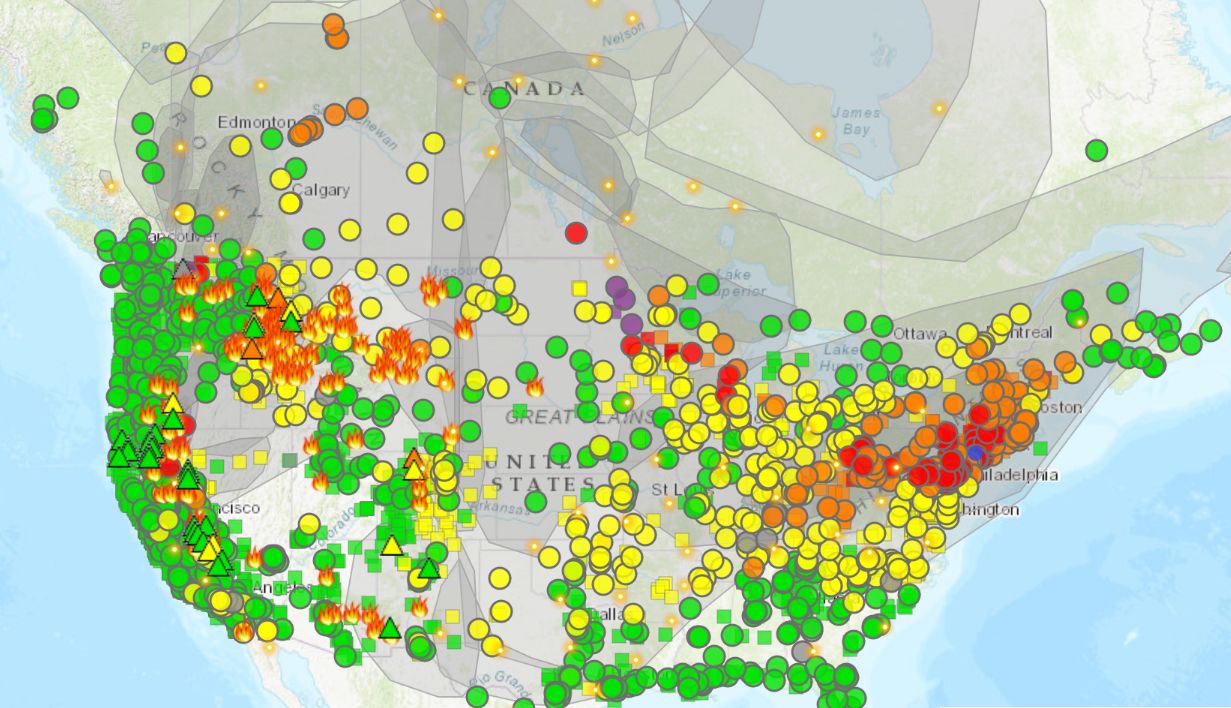Open the isolated green monitor in eastern Quebec
The image size is (1231, 708).
pos(1097,150)
